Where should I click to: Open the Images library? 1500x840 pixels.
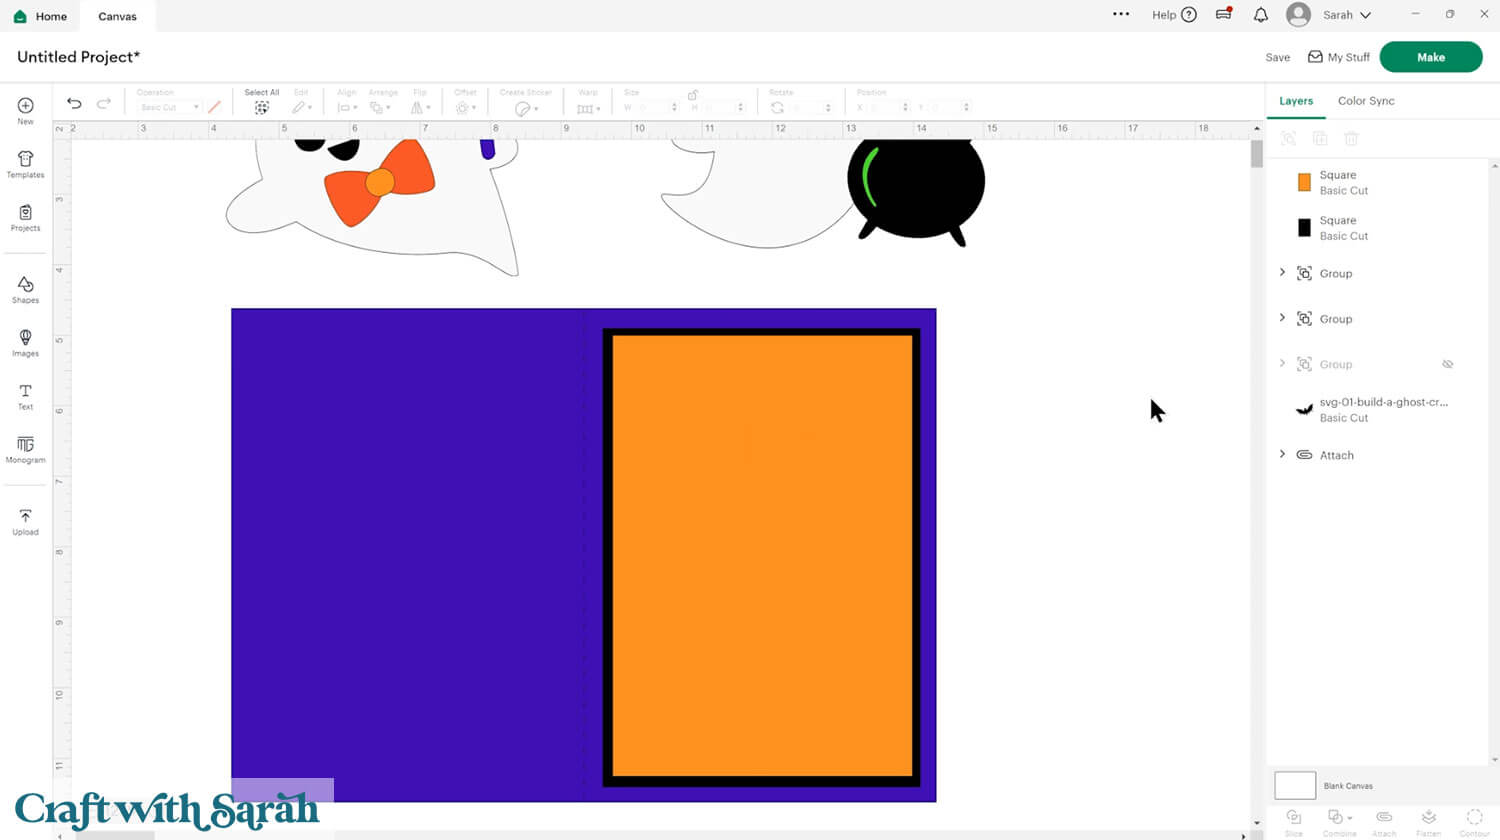click(25, 343)
